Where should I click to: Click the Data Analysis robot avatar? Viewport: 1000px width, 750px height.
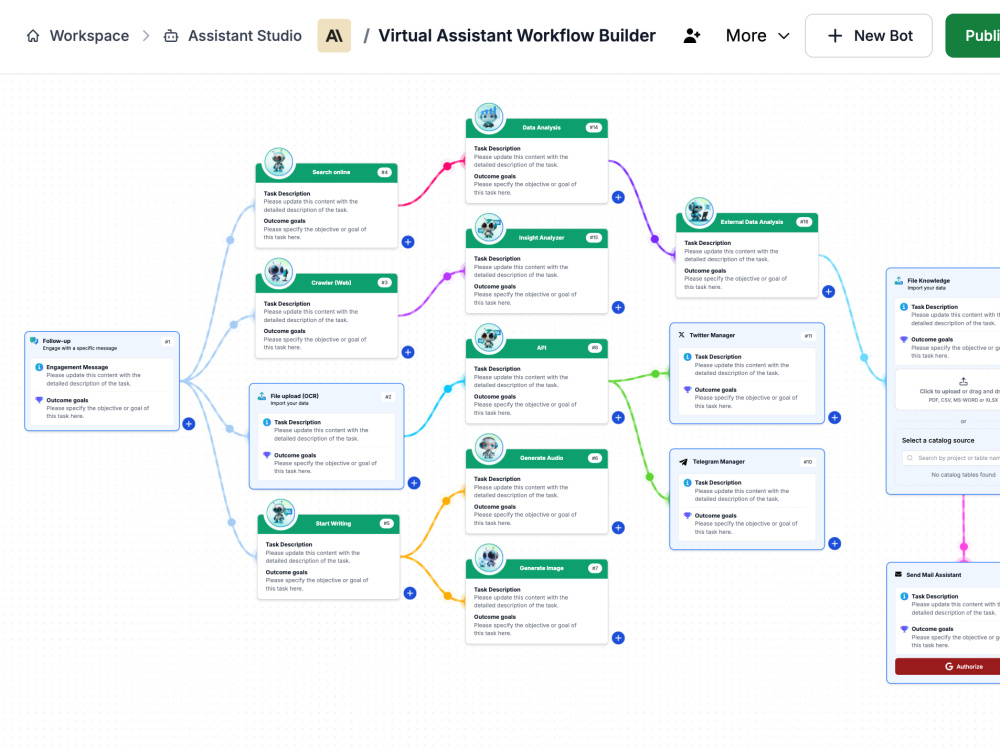489,117
